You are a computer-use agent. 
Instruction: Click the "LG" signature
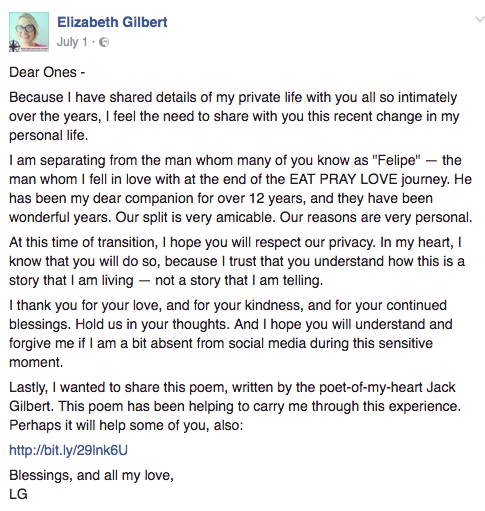point(18,494)
